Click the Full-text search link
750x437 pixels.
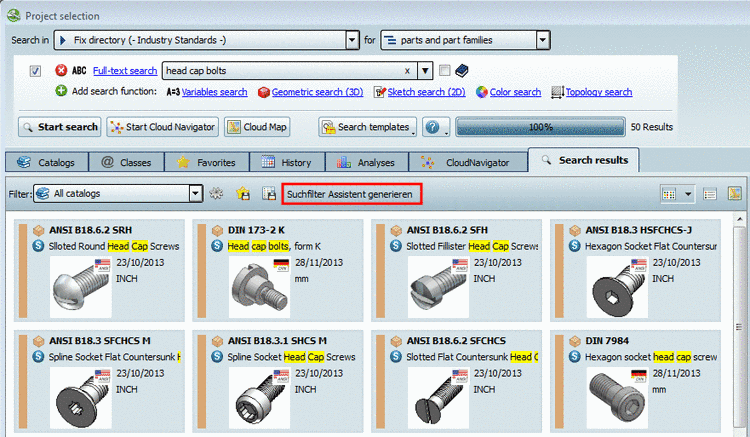click(125, 71)
